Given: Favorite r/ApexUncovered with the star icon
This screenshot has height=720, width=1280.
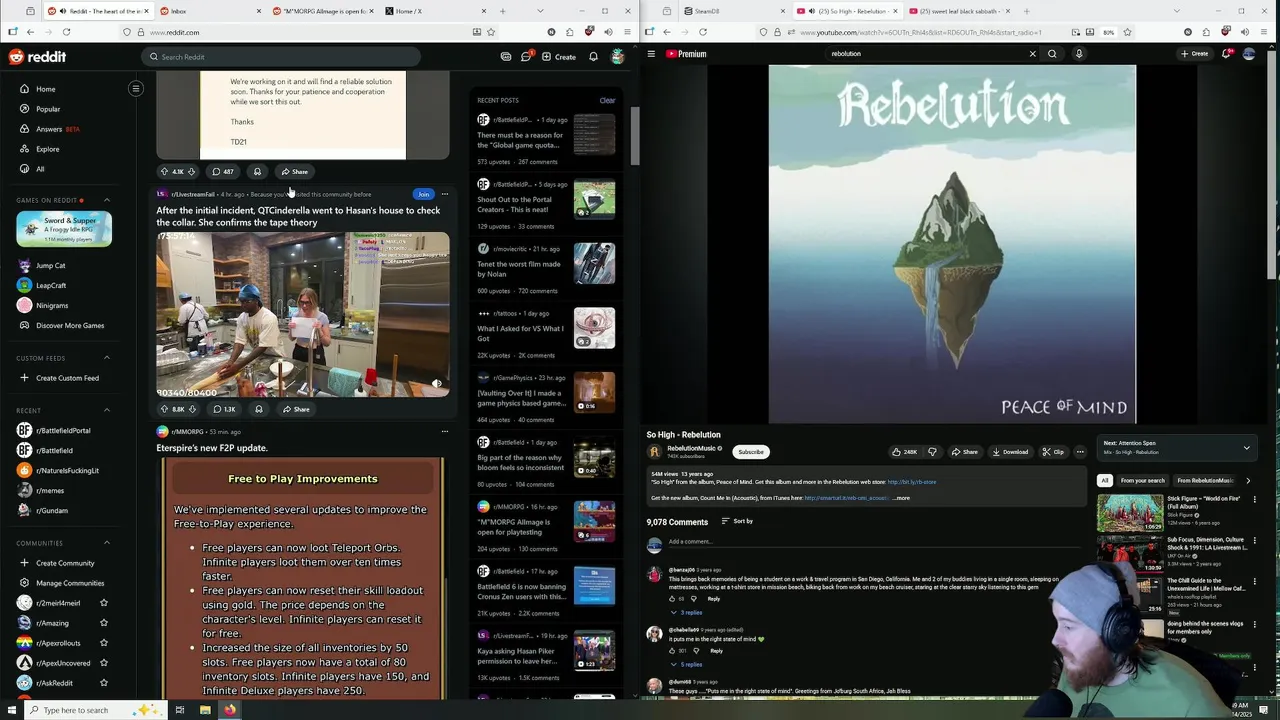Looking at the screenshot, I should pos(104,663).
